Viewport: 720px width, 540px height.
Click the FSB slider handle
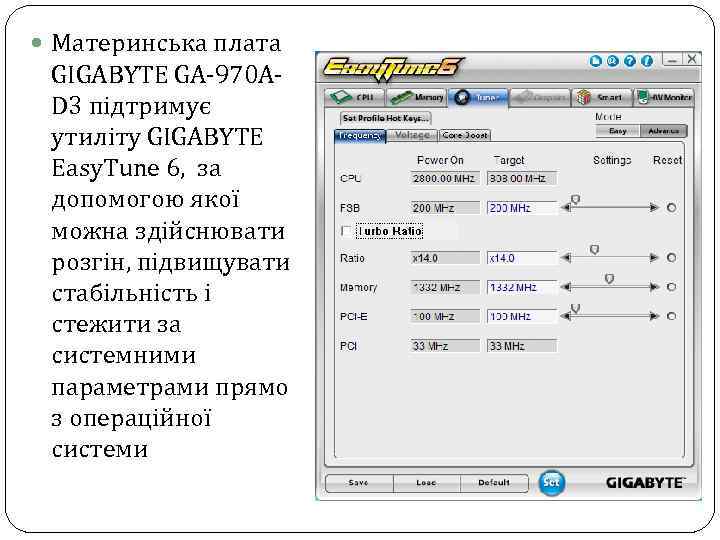(x=576, y=200)
